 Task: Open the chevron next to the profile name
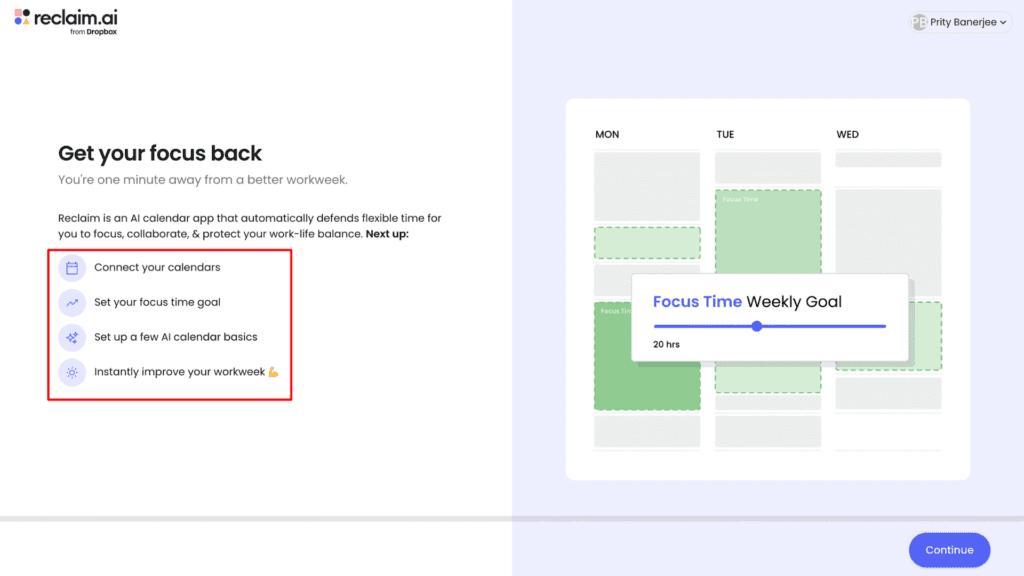(x=1003, y=21)
